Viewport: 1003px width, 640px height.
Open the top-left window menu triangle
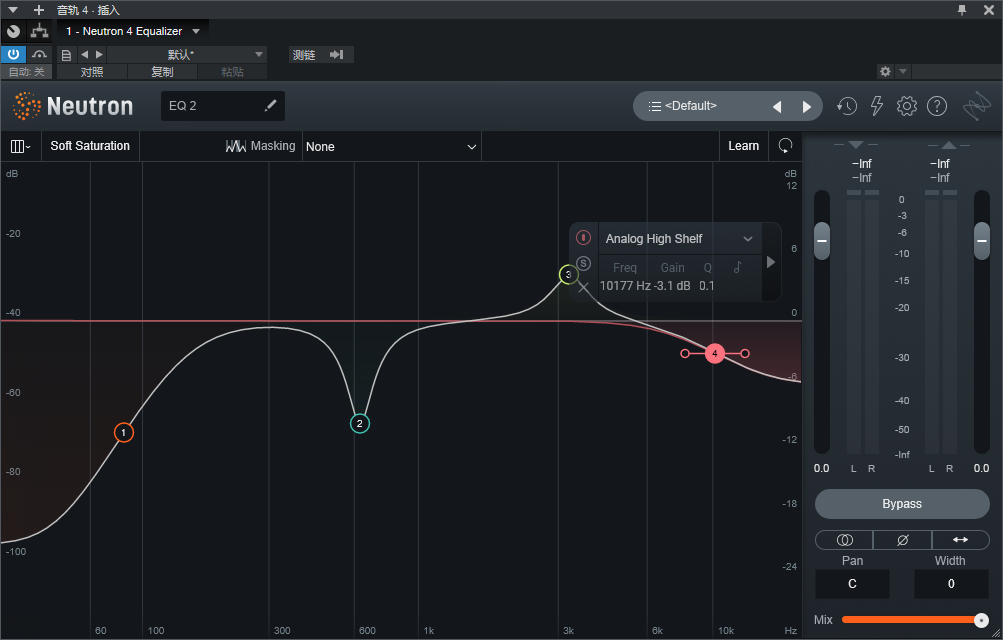tap(13, 10)
